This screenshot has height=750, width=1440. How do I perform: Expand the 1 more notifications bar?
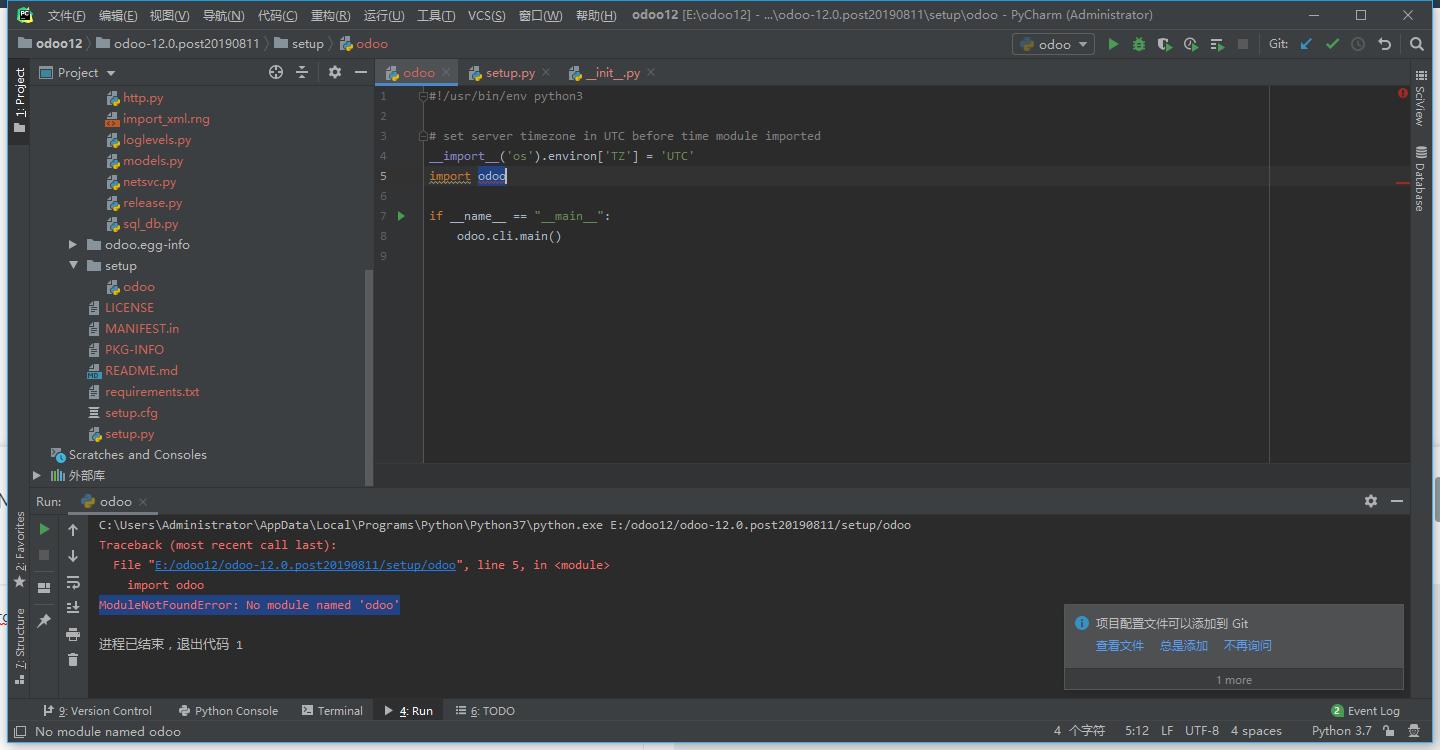1234,680
